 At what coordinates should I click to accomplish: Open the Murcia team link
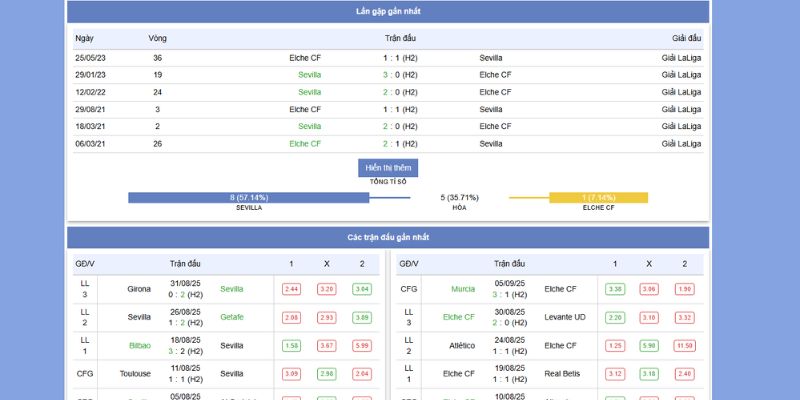point(463,289)
